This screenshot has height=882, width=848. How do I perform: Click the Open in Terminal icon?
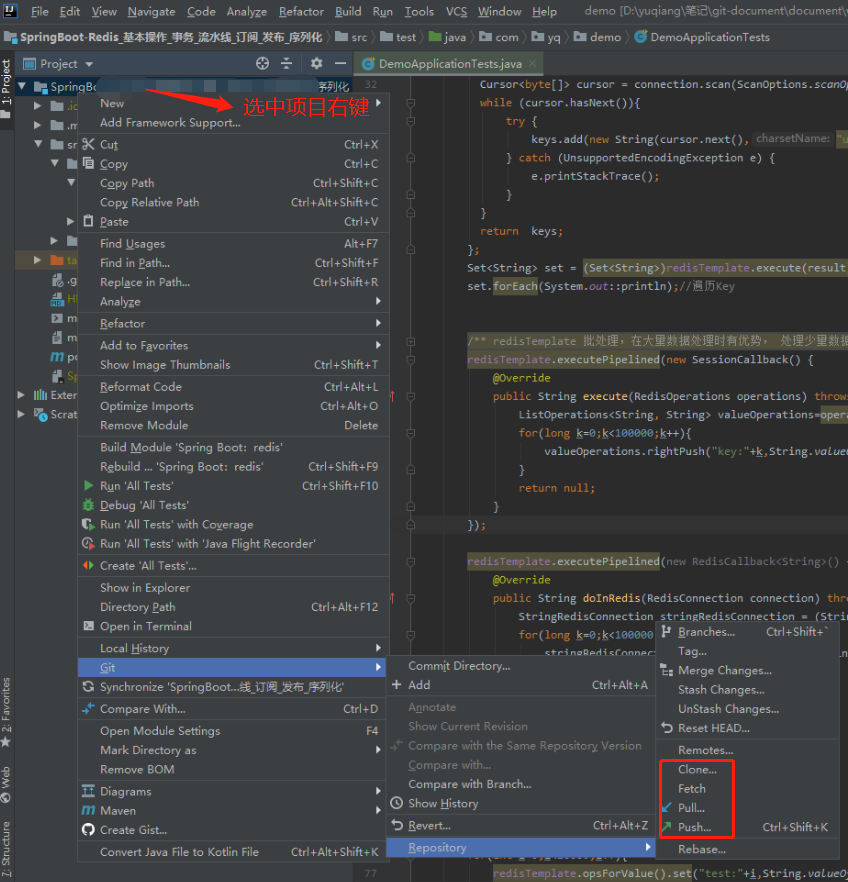[x=88, y=626]
